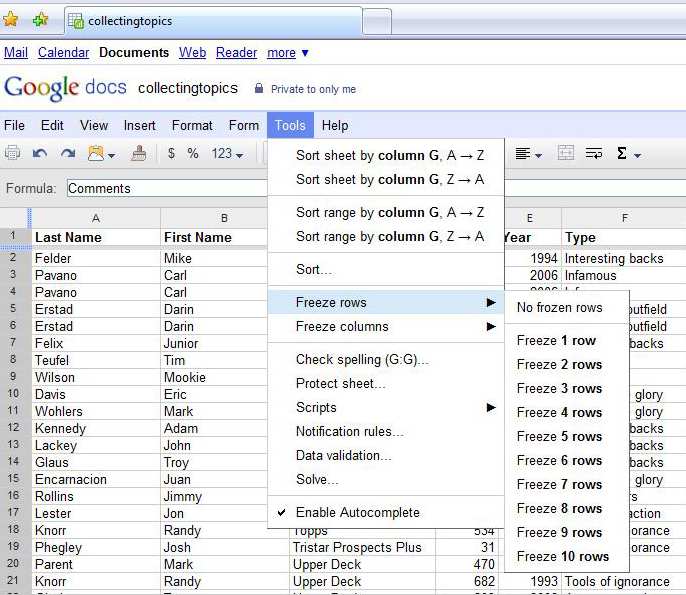Image resolution: width=686 pixels, height=595 pixels.
Task: Click the redo arrow icon
Action: click(x=68, y=154)
